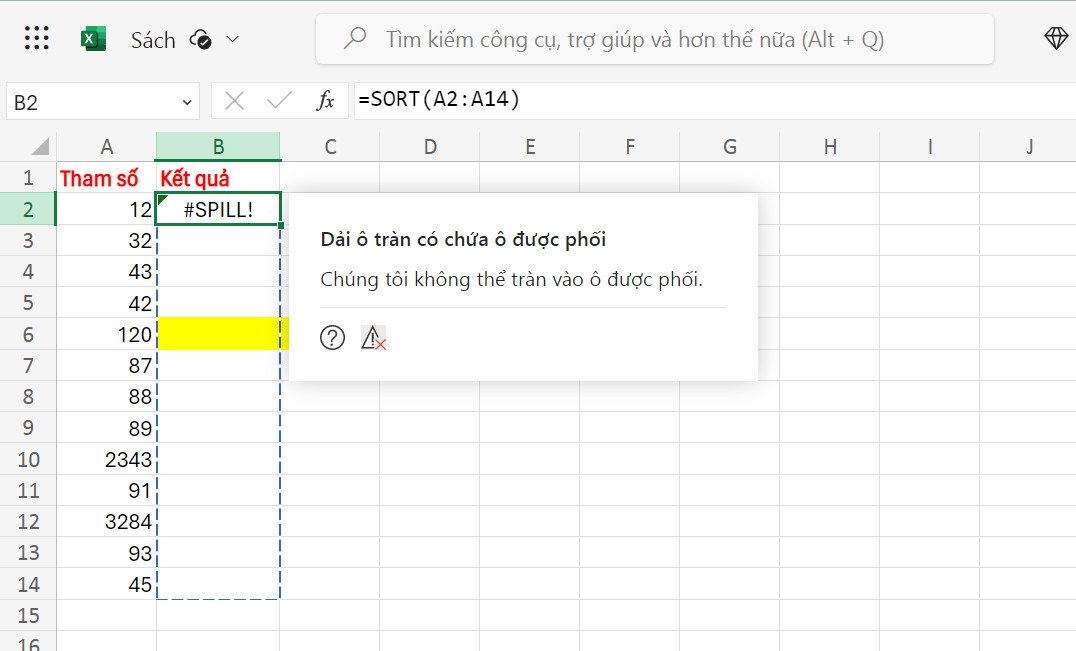1076x651 pixels.
Task: Click the 'Tham số' header cell
Action: click(106, 178)
